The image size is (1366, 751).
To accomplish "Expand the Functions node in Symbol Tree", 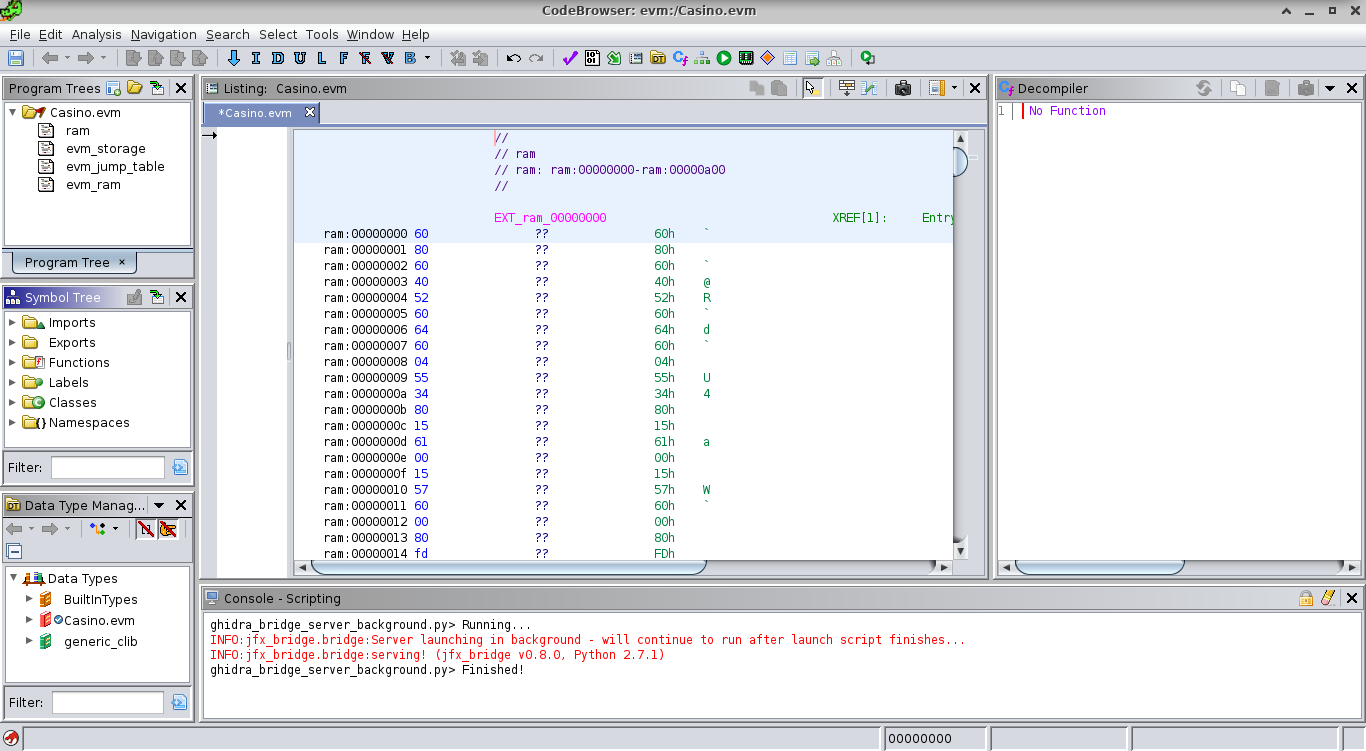I will tap(12, 362).
